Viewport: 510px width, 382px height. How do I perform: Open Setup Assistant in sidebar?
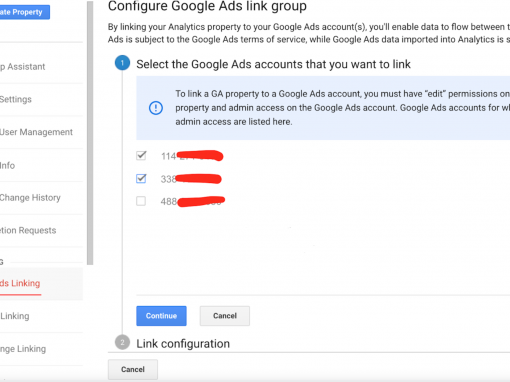(x=22, y=67)
